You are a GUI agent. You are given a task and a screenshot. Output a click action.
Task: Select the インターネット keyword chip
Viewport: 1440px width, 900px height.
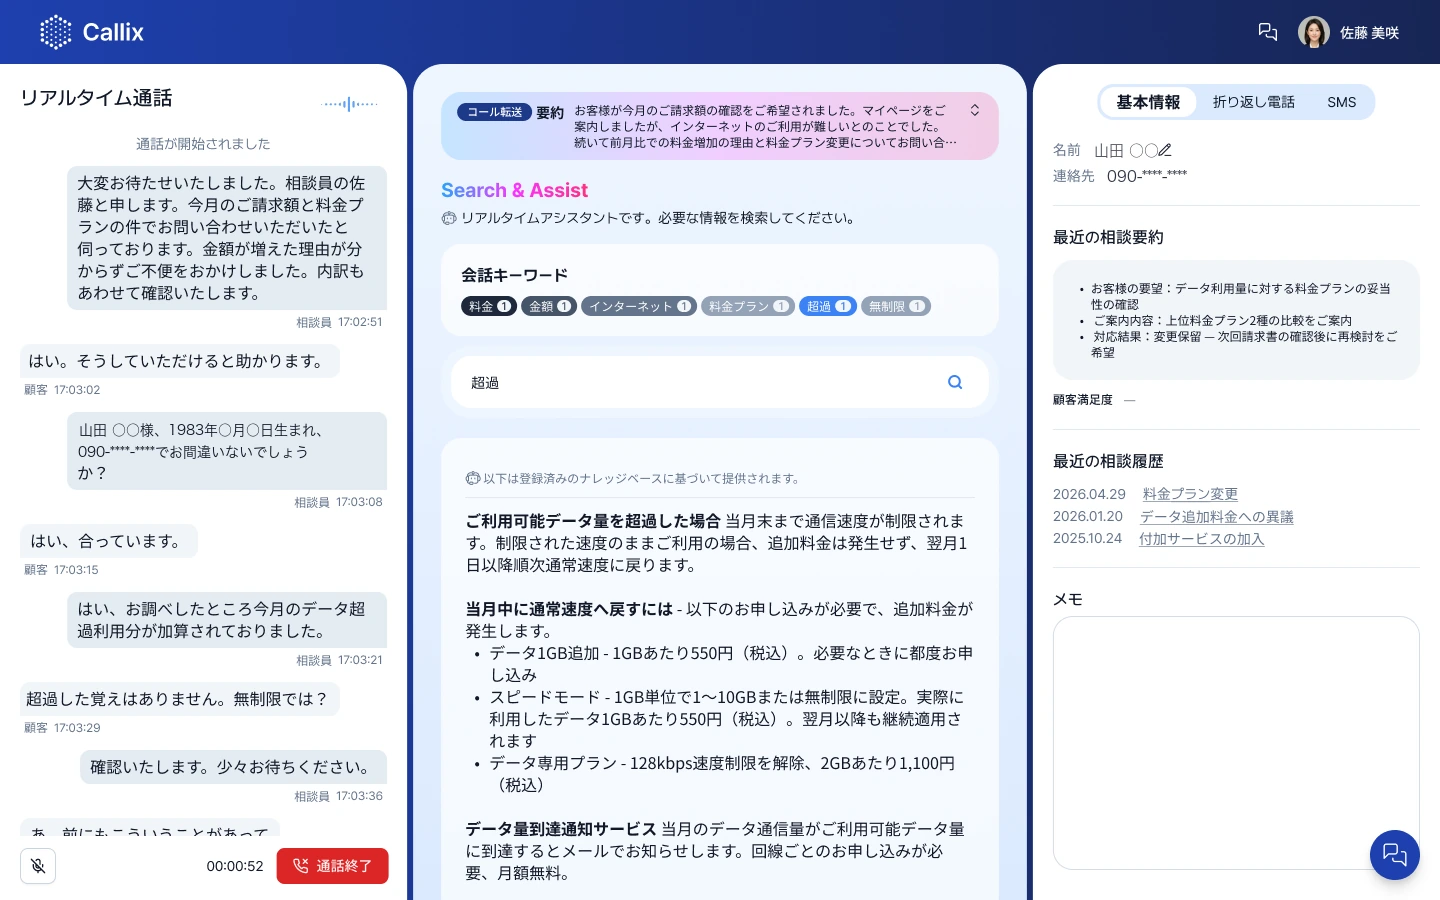point(639,306)
